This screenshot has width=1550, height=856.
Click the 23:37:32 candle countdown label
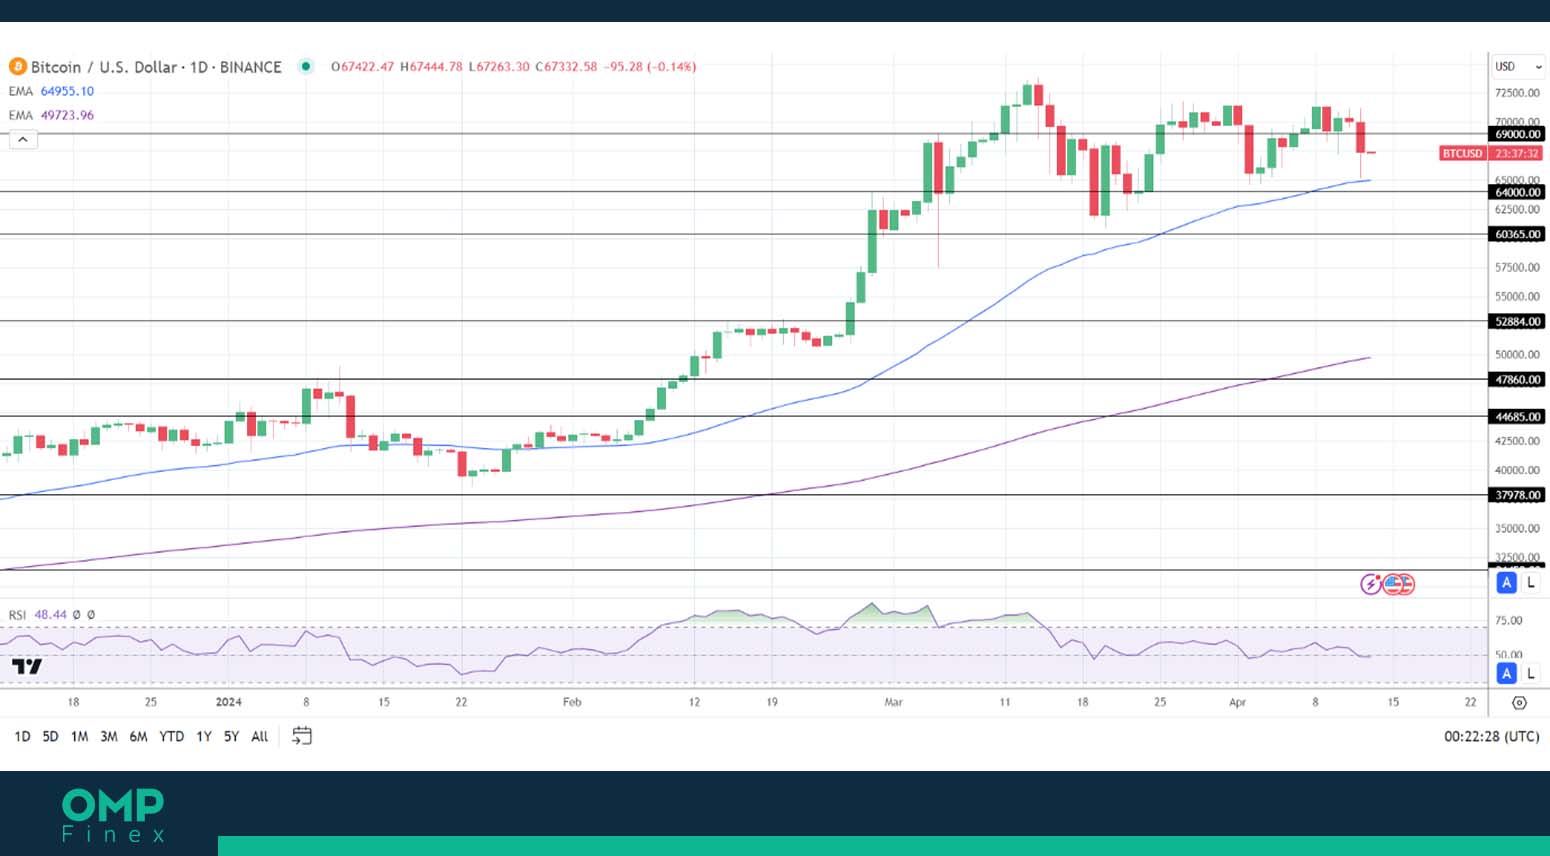pyautogui.click(x=1517, y=153)
